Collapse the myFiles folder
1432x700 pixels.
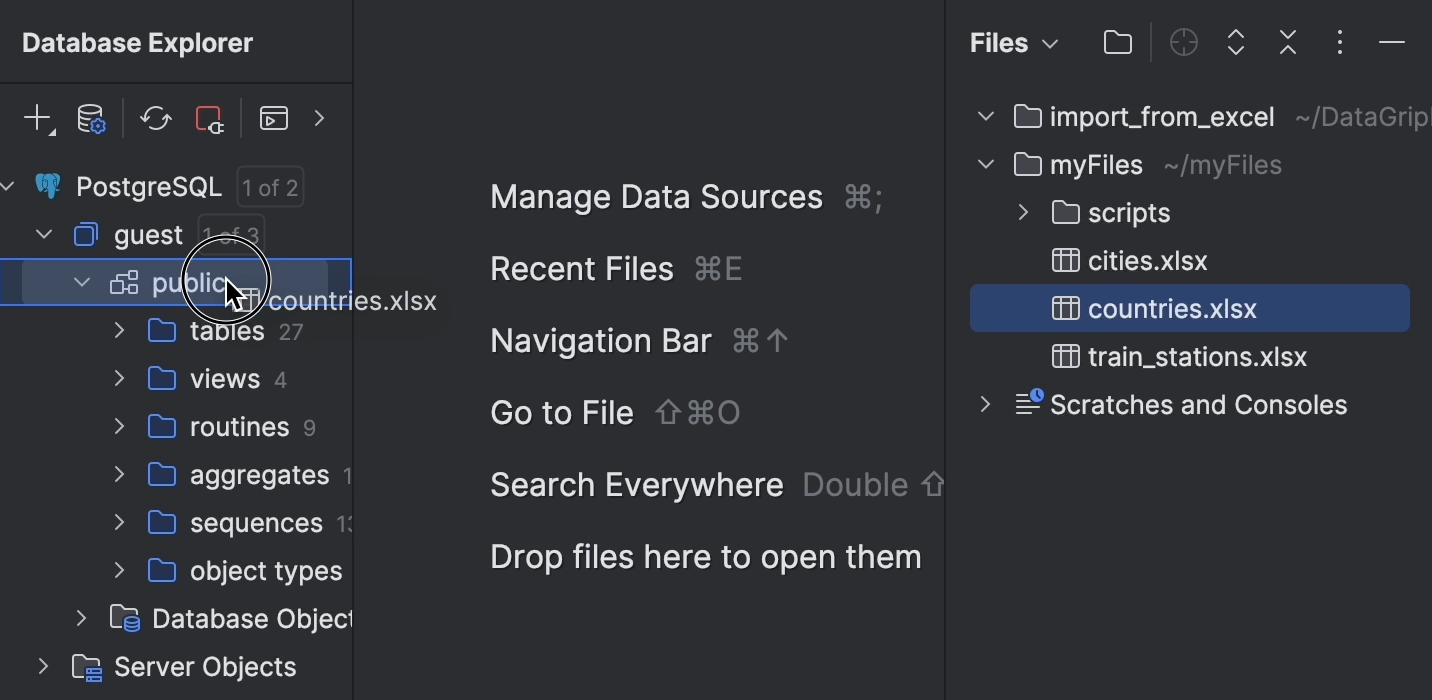pos(985,164)
